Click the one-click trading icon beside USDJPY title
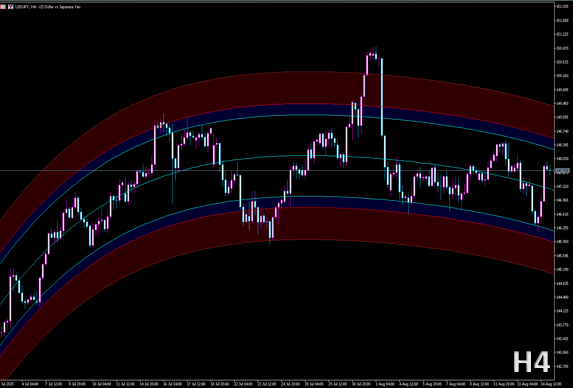573x388 pixels. (x=11, y=7)
